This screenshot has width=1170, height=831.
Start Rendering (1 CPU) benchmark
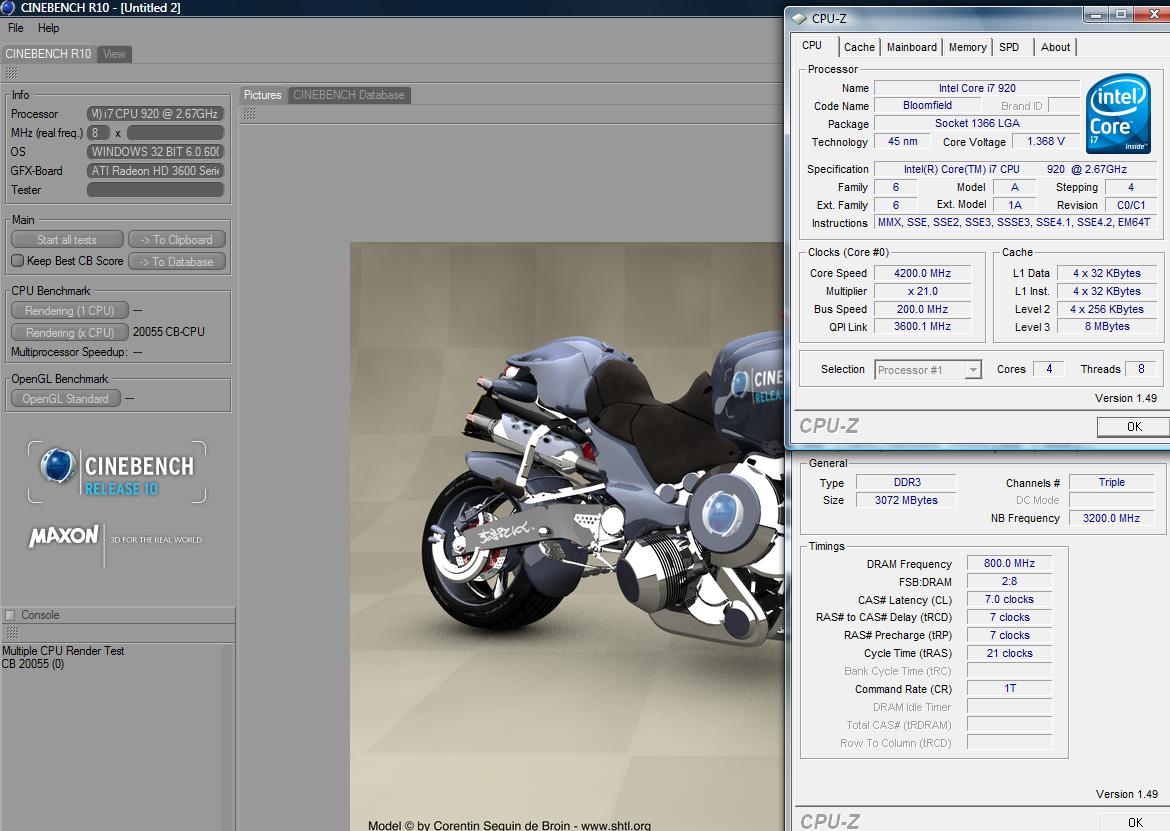click(69, 310)
